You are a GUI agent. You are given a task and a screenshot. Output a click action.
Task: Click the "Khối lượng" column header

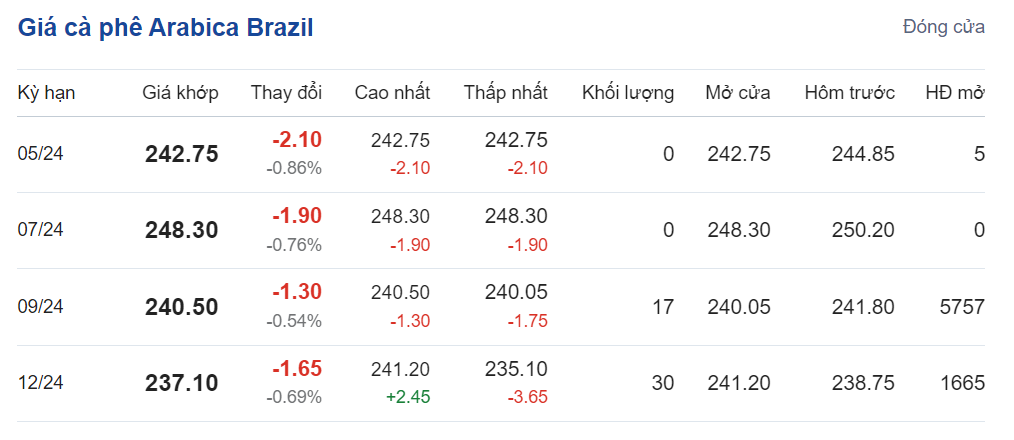coord(627,93)
